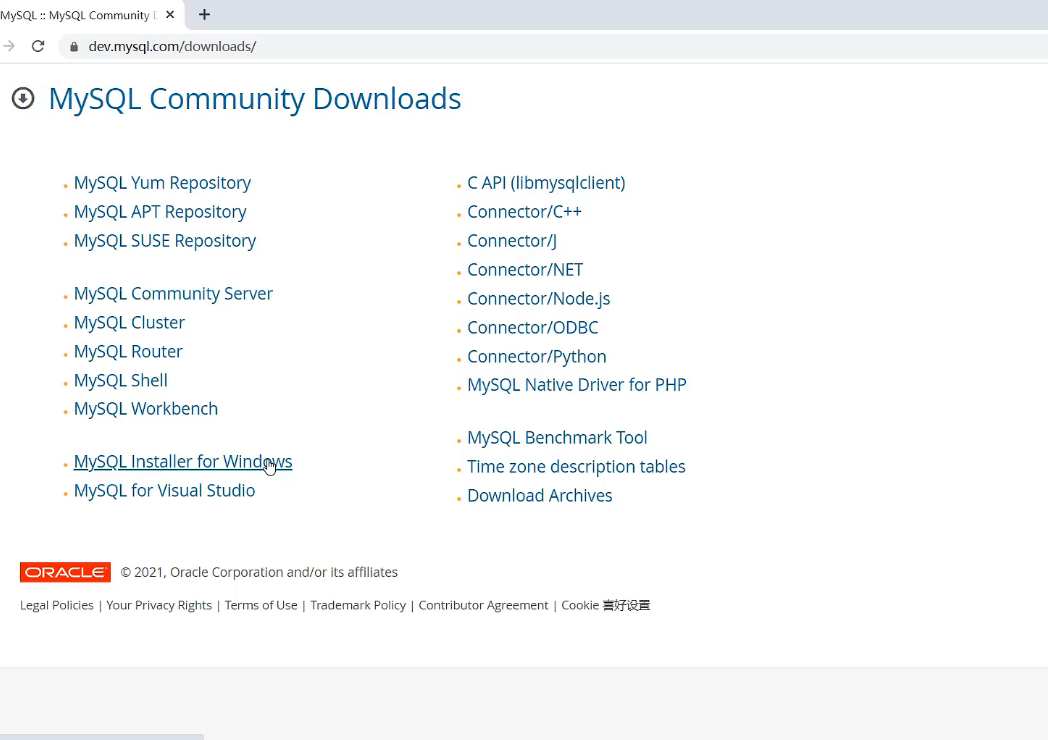This screenshot has width=1048, height=740.
Task: Open MySQL Shell link
Action: (120, 380)
